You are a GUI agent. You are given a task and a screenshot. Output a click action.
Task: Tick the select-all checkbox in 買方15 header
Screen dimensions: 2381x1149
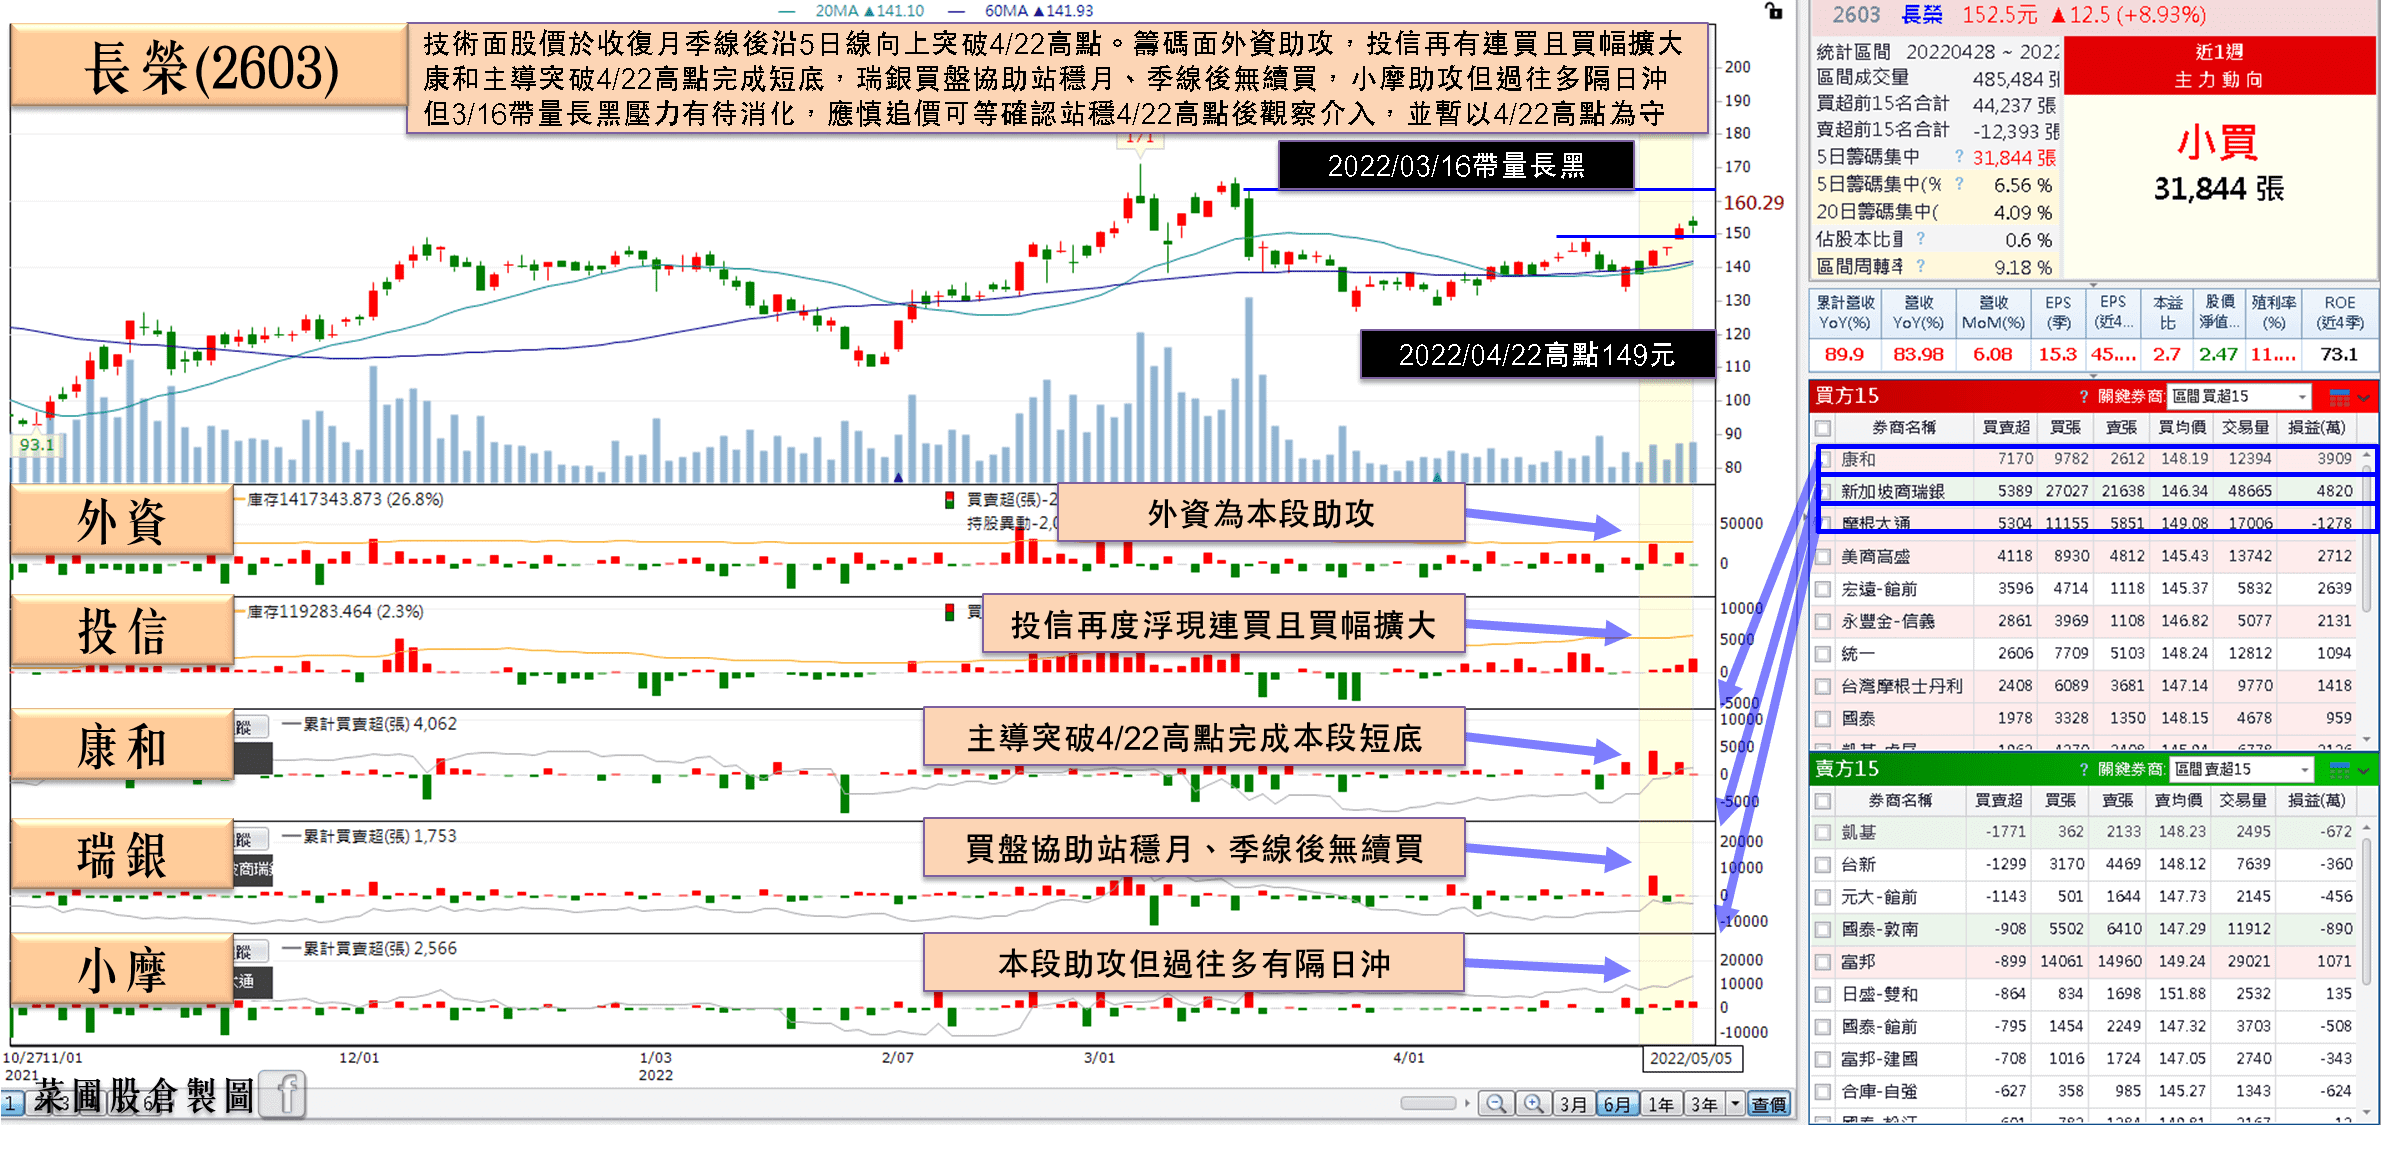coord(1825,428)
